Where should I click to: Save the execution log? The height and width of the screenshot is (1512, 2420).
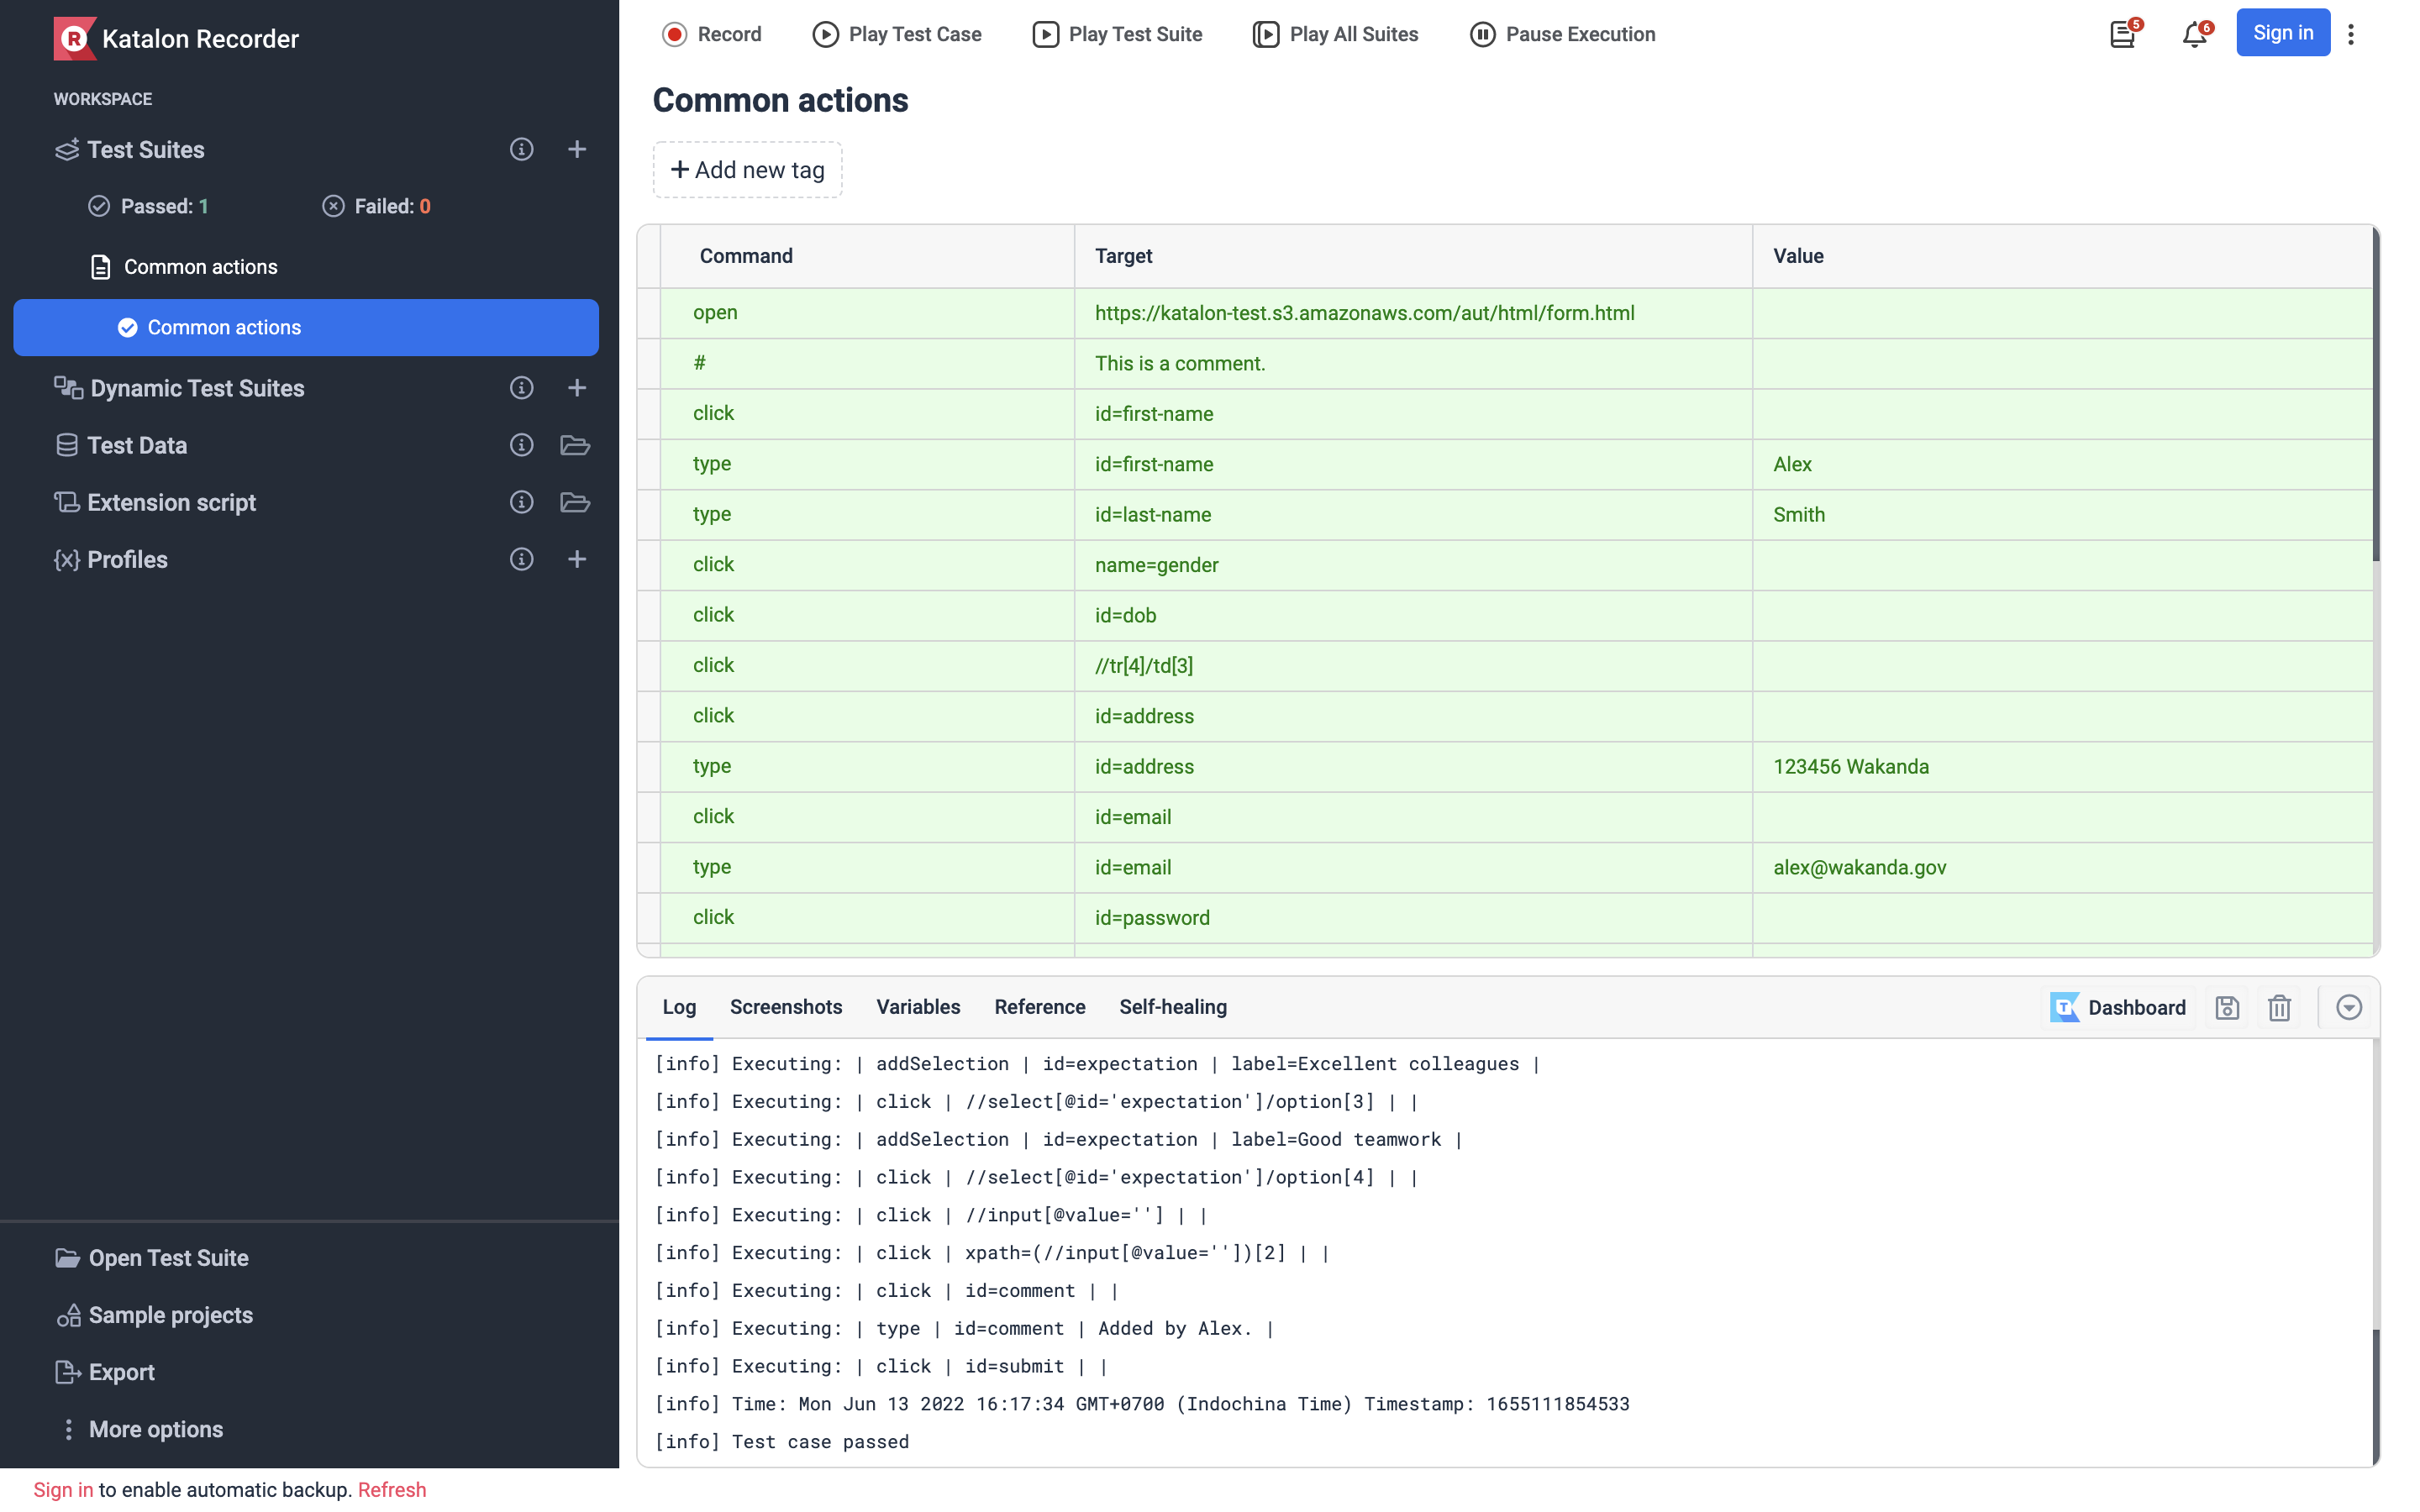[2227, 1007]
